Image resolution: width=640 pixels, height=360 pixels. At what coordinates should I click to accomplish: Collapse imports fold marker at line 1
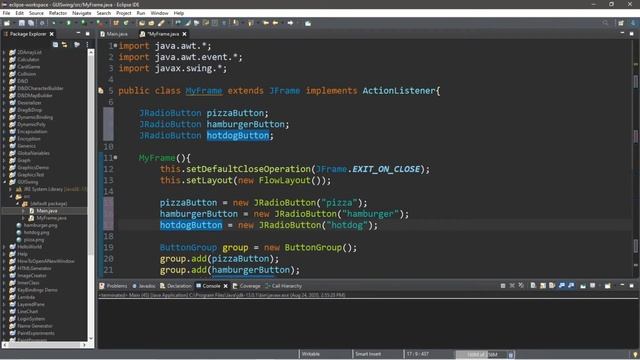coord(116,46)
